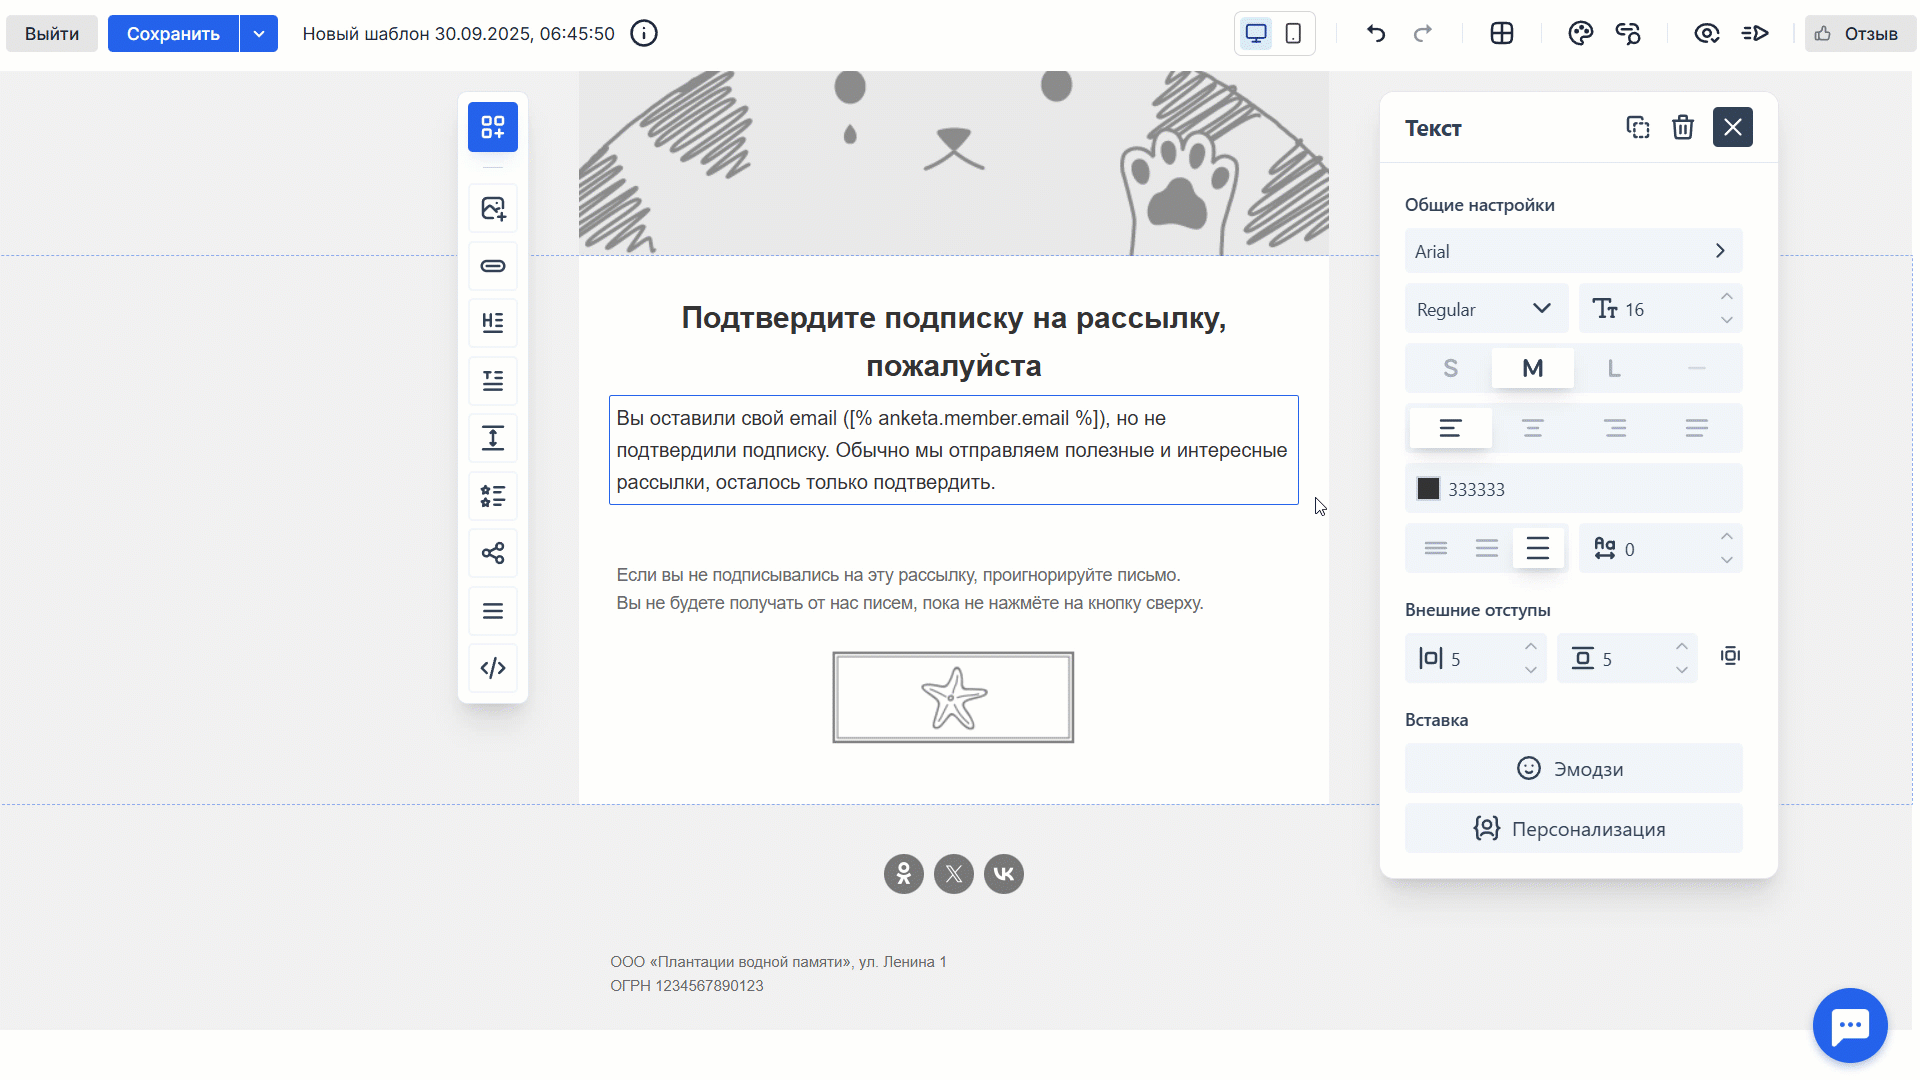The image size is (1920, 1080).
Task: Add a social share block
Action: [492, 553]
